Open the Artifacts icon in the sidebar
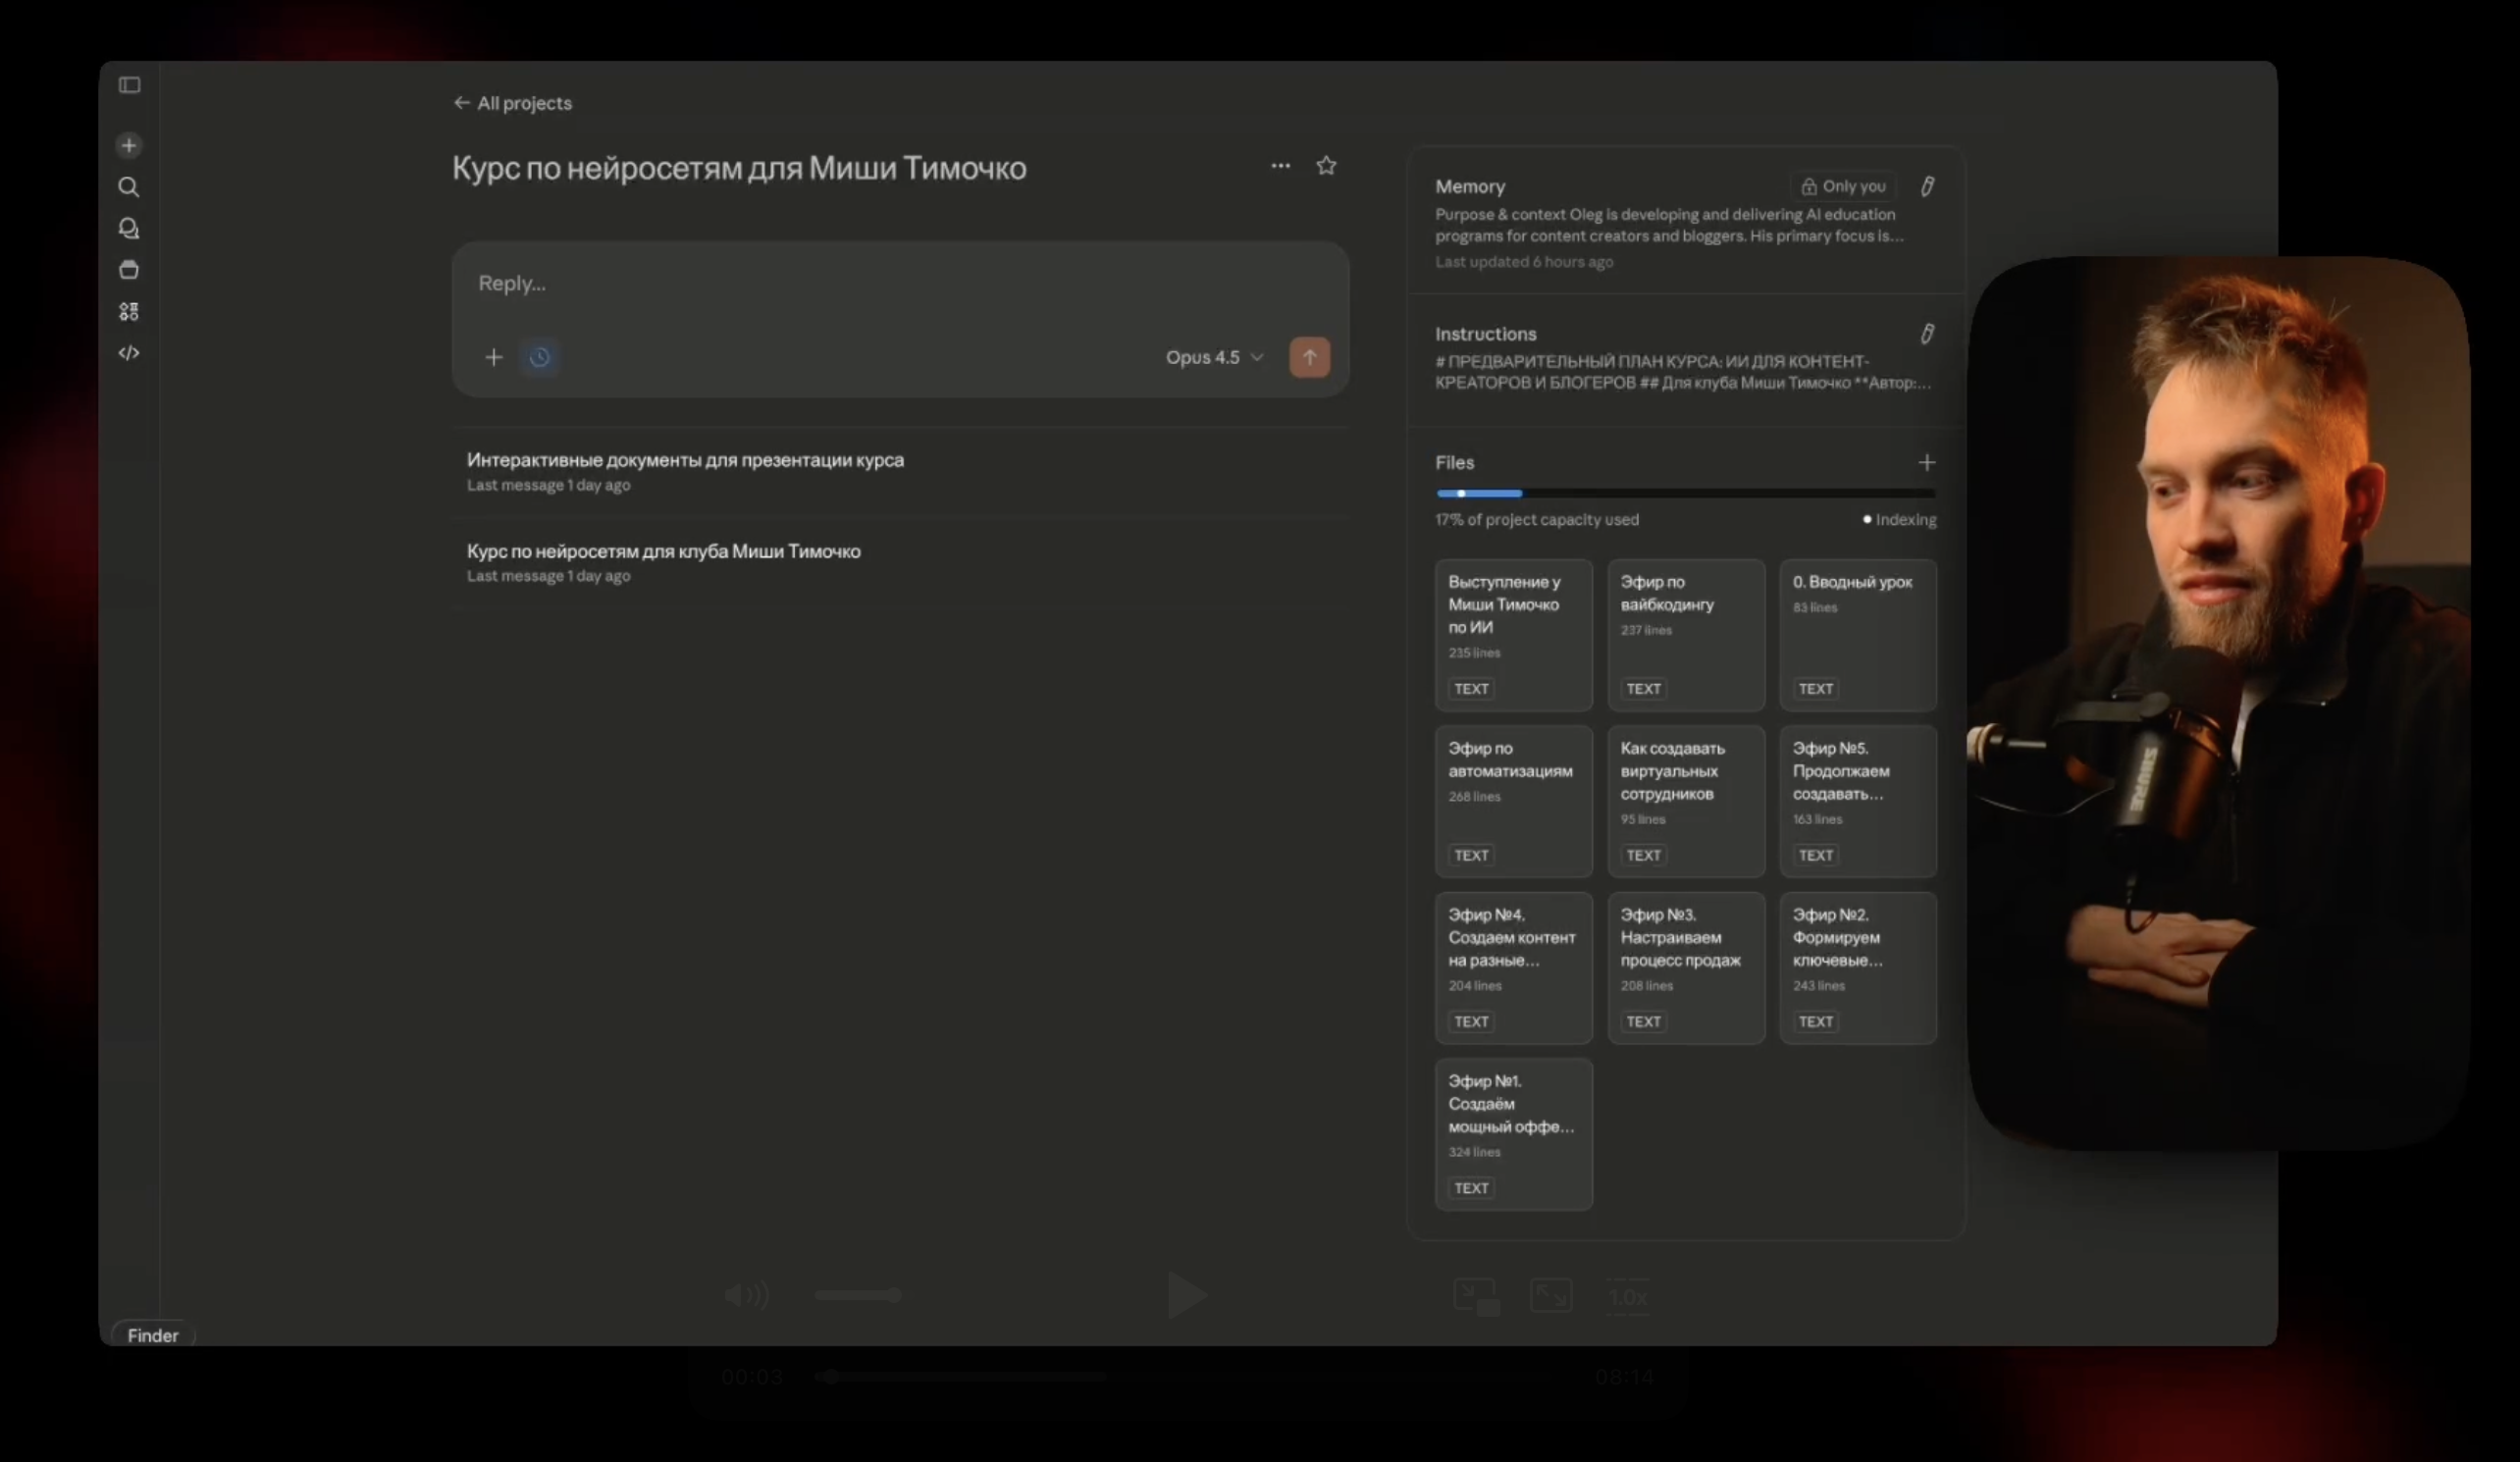This screenshot has width=2520, height=1462. [x=129, y=312]
